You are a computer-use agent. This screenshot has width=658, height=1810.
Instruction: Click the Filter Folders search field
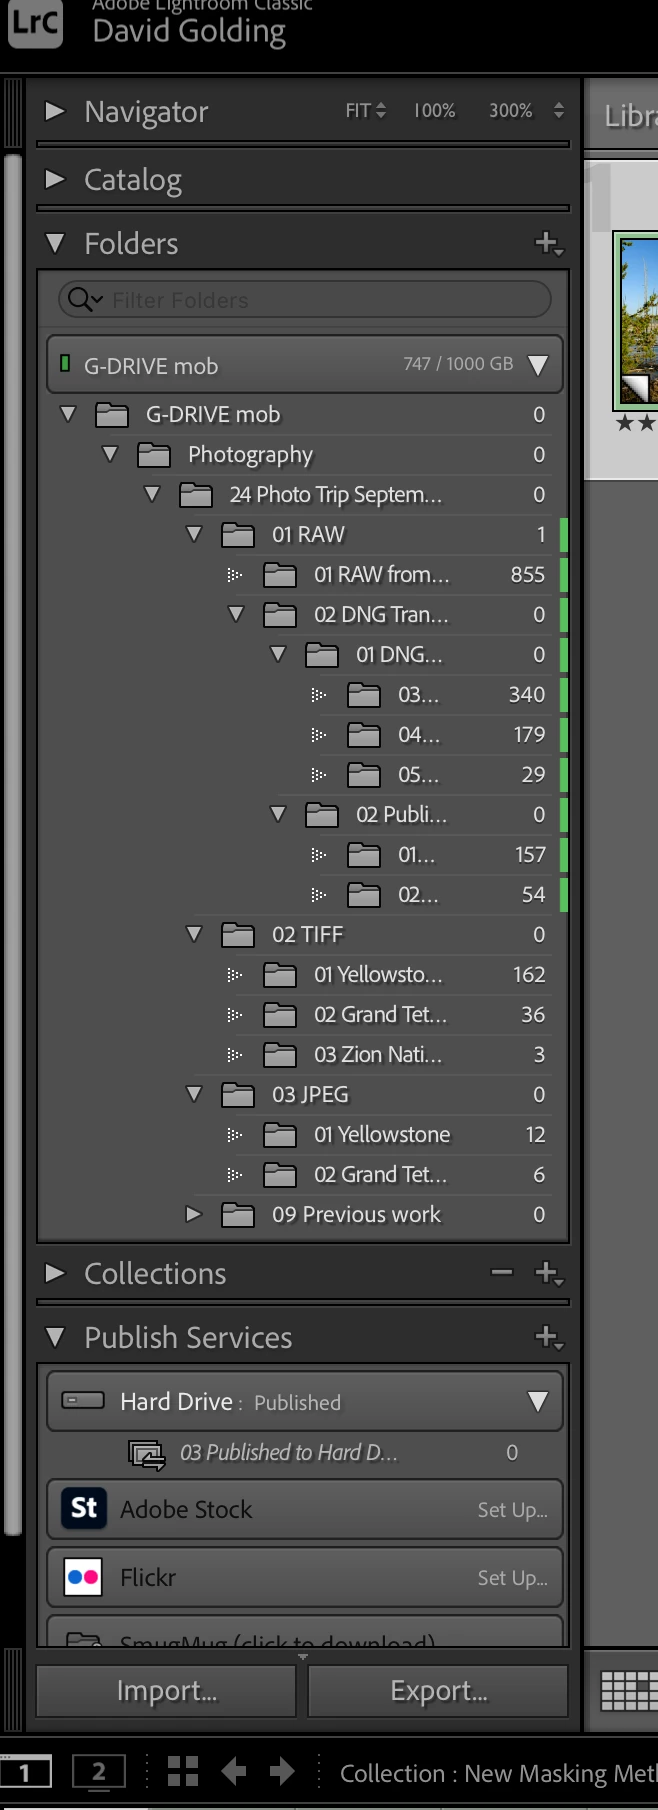pyautogui.click(x=305, y=300)
